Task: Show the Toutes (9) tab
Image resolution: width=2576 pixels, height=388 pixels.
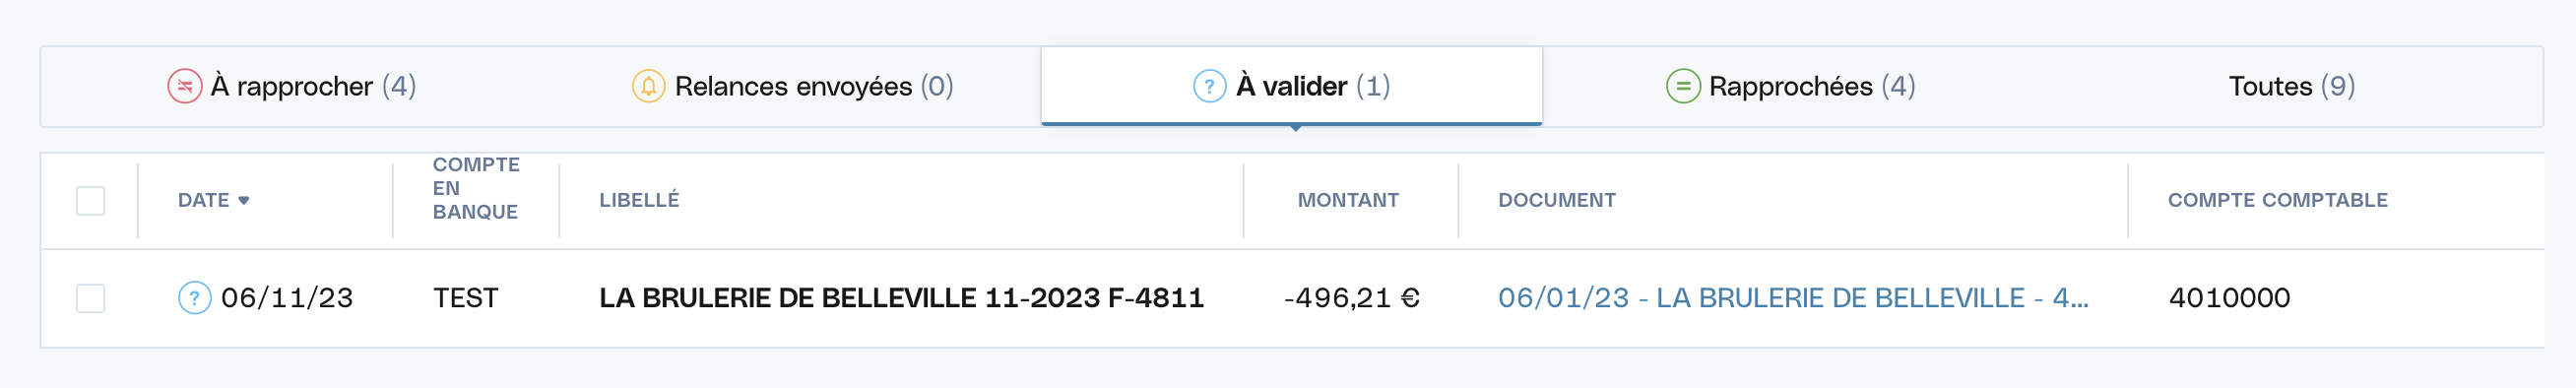Action: 2291,86
